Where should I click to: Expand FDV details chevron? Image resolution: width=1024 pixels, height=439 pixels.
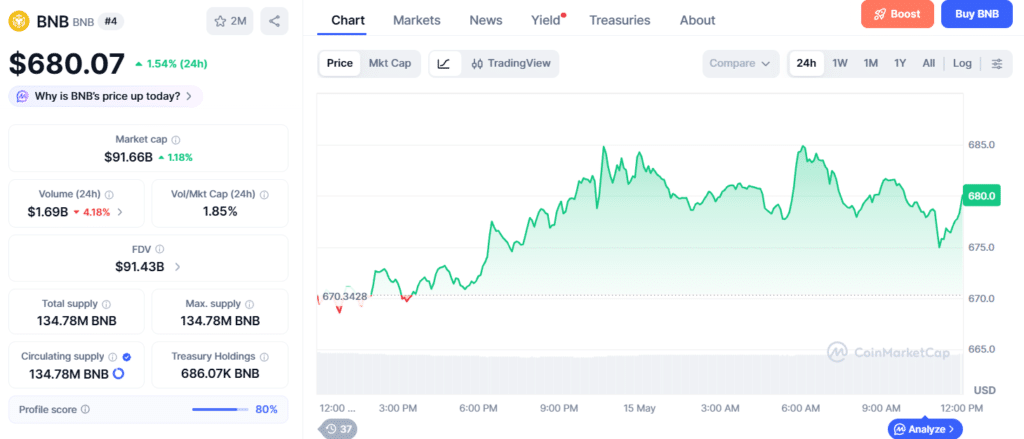point(178,267)
